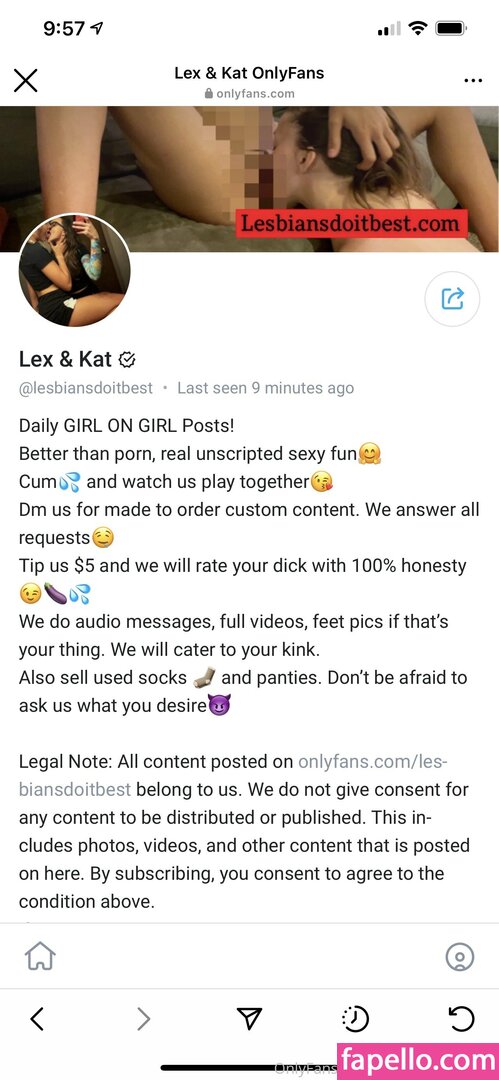Open the history clock icon
This screenshot has height=1080, width=499.
click(356, 1019)
